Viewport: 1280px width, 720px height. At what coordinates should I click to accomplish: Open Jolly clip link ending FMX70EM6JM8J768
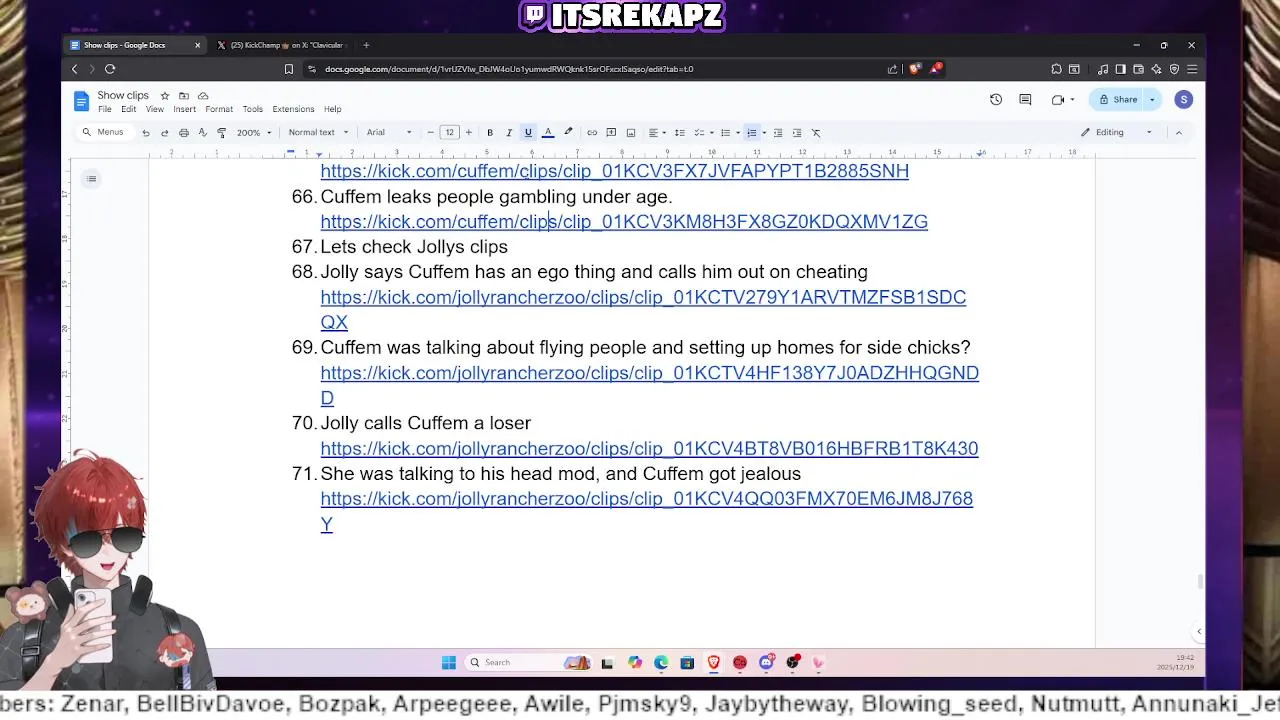coord(646,498)
